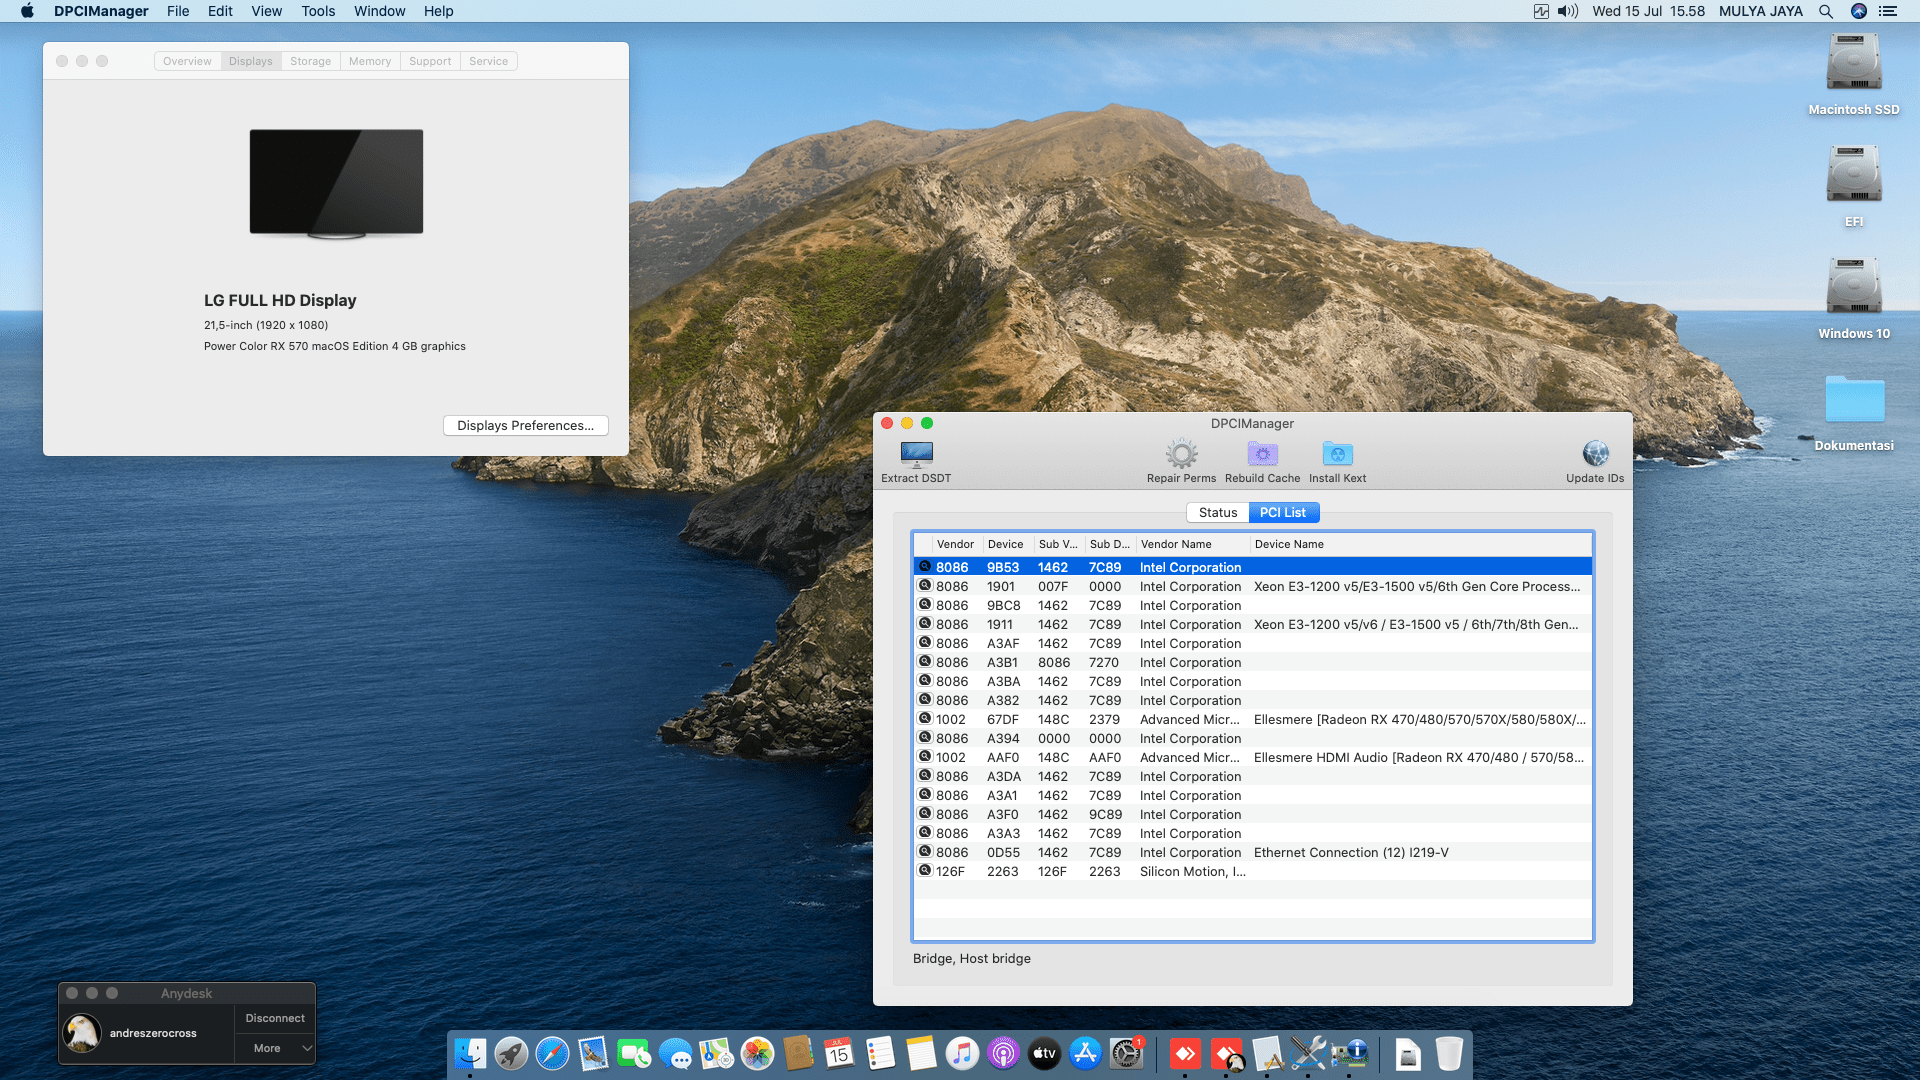1920x1080 pixels.
Task: Click the search icon on the 9BC8 row
Action: coord(925,605)
